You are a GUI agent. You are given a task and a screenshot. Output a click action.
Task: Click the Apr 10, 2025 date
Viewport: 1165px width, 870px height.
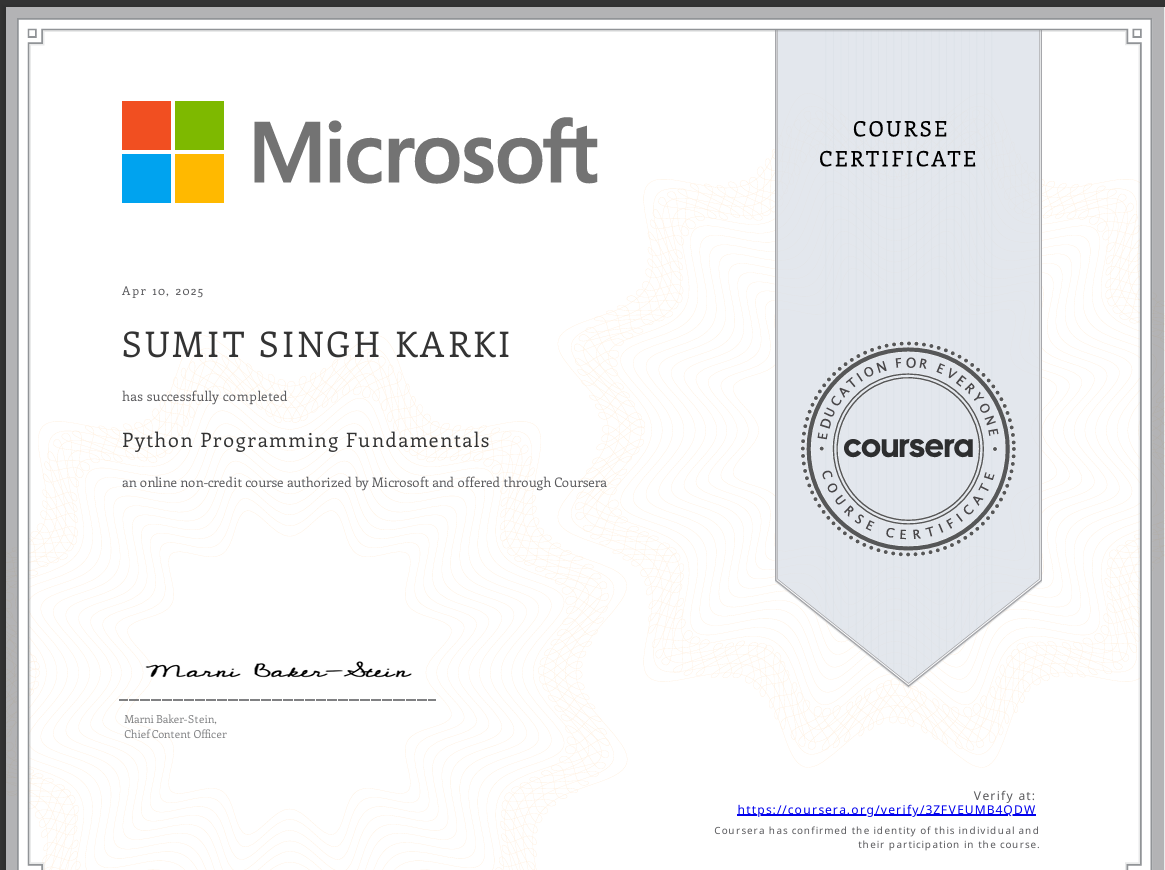point(163,292)
